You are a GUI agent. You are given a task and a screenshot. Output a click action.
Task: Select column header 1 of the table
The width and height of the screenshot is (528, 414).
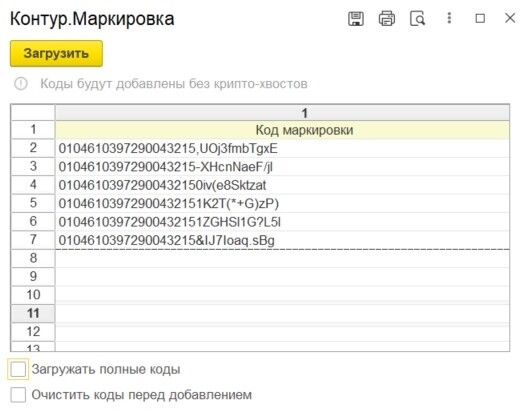tap(282, 113)
